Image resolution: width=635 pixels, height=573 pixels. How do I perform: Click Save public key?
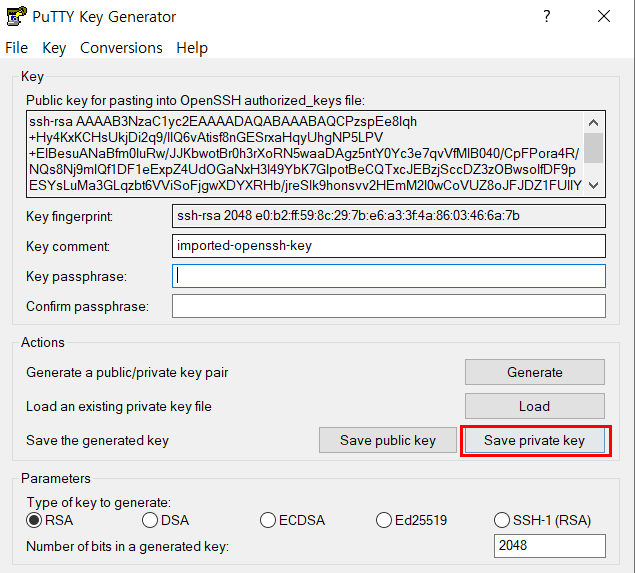click(388, 440)
